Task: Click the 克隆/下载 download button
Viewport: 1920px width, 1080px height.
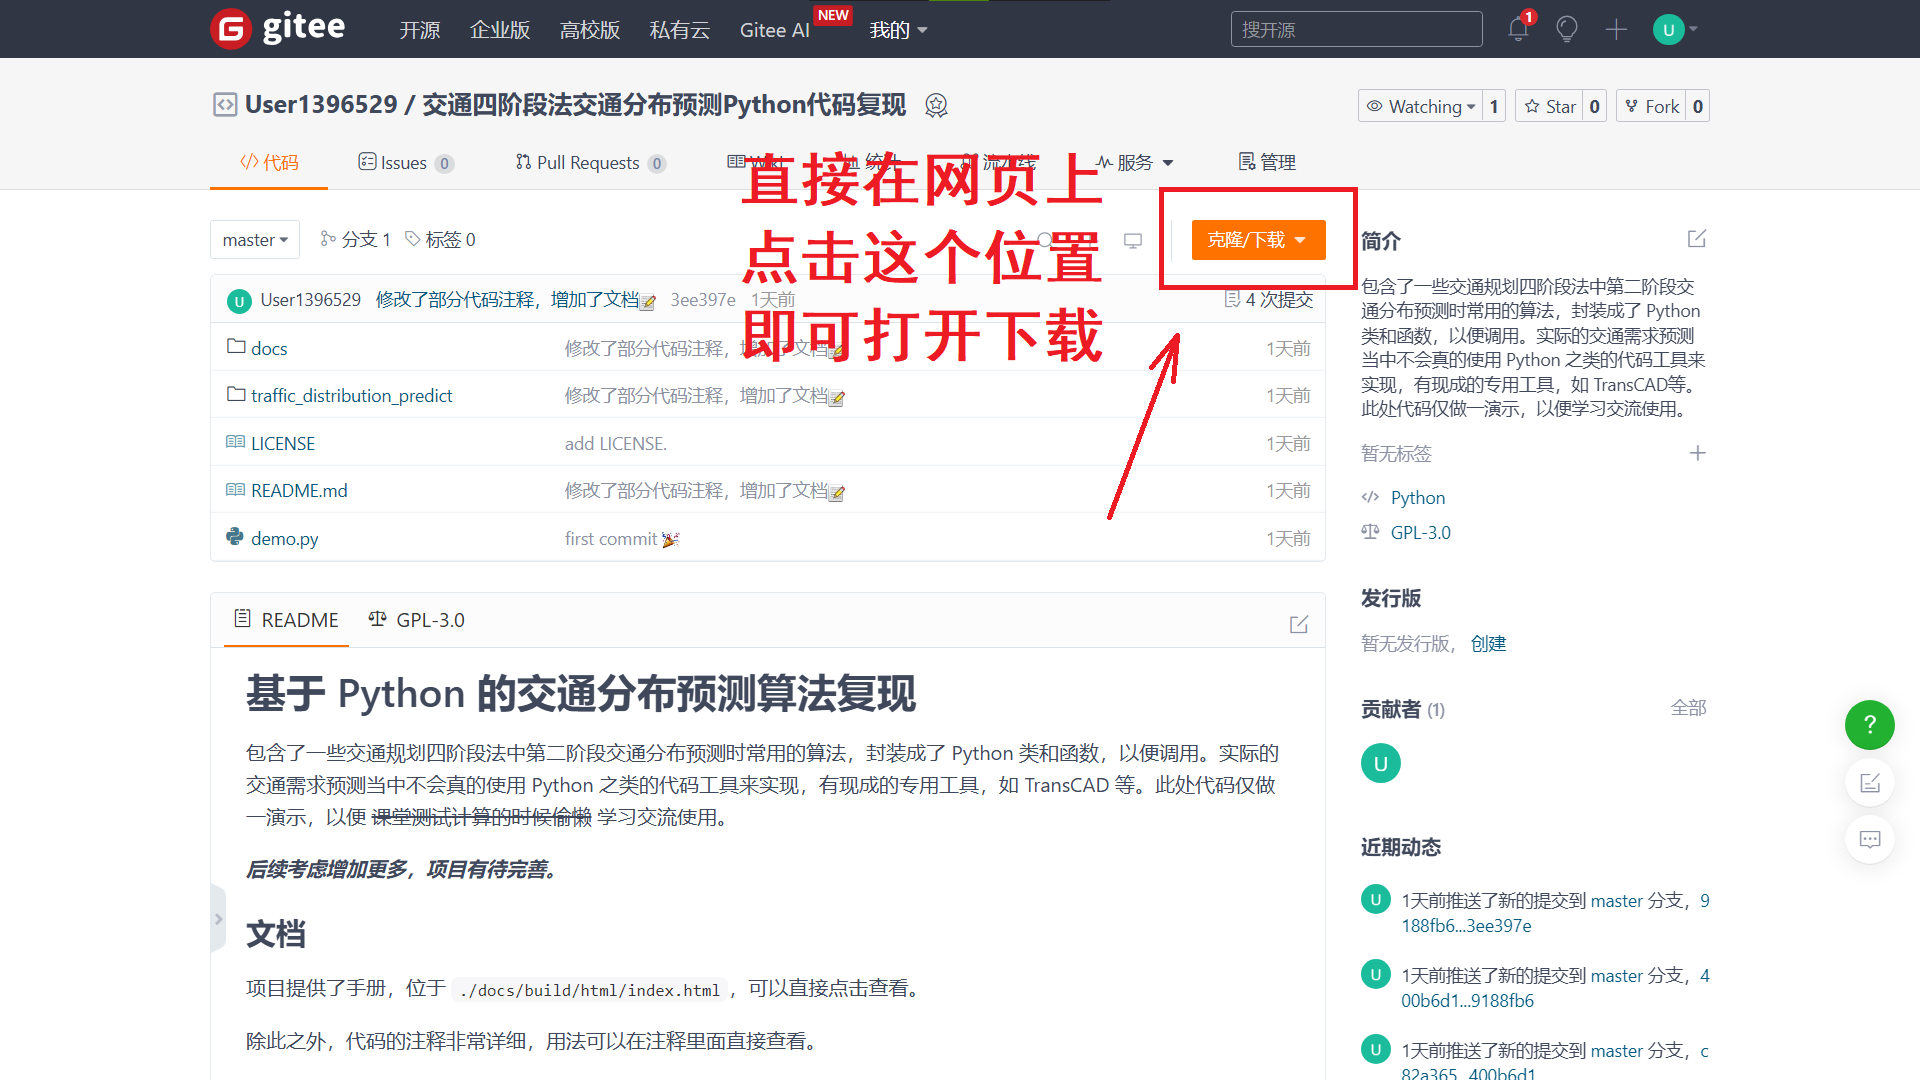Action: 1254,239
